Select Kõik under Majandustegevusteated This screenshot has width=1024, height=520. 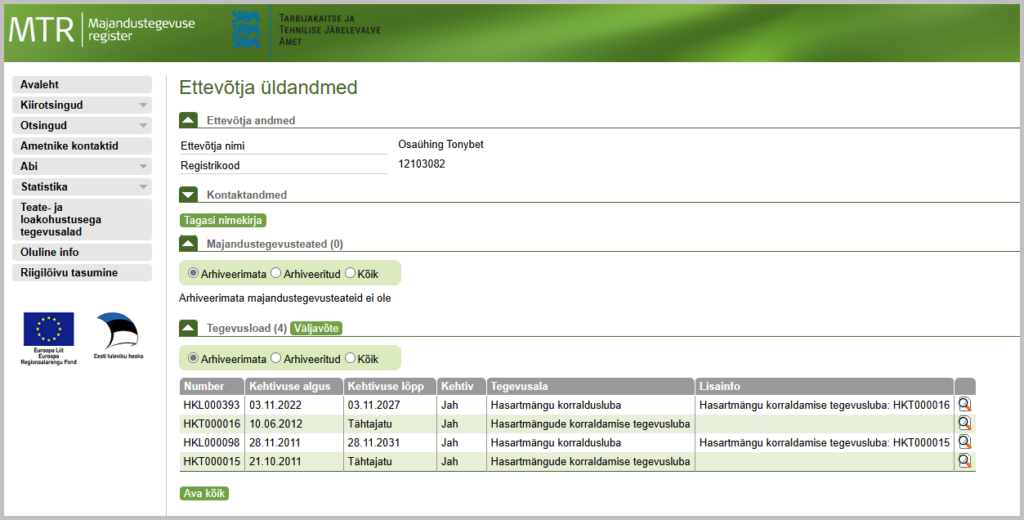pyautogui.click(x=350, y=273)
